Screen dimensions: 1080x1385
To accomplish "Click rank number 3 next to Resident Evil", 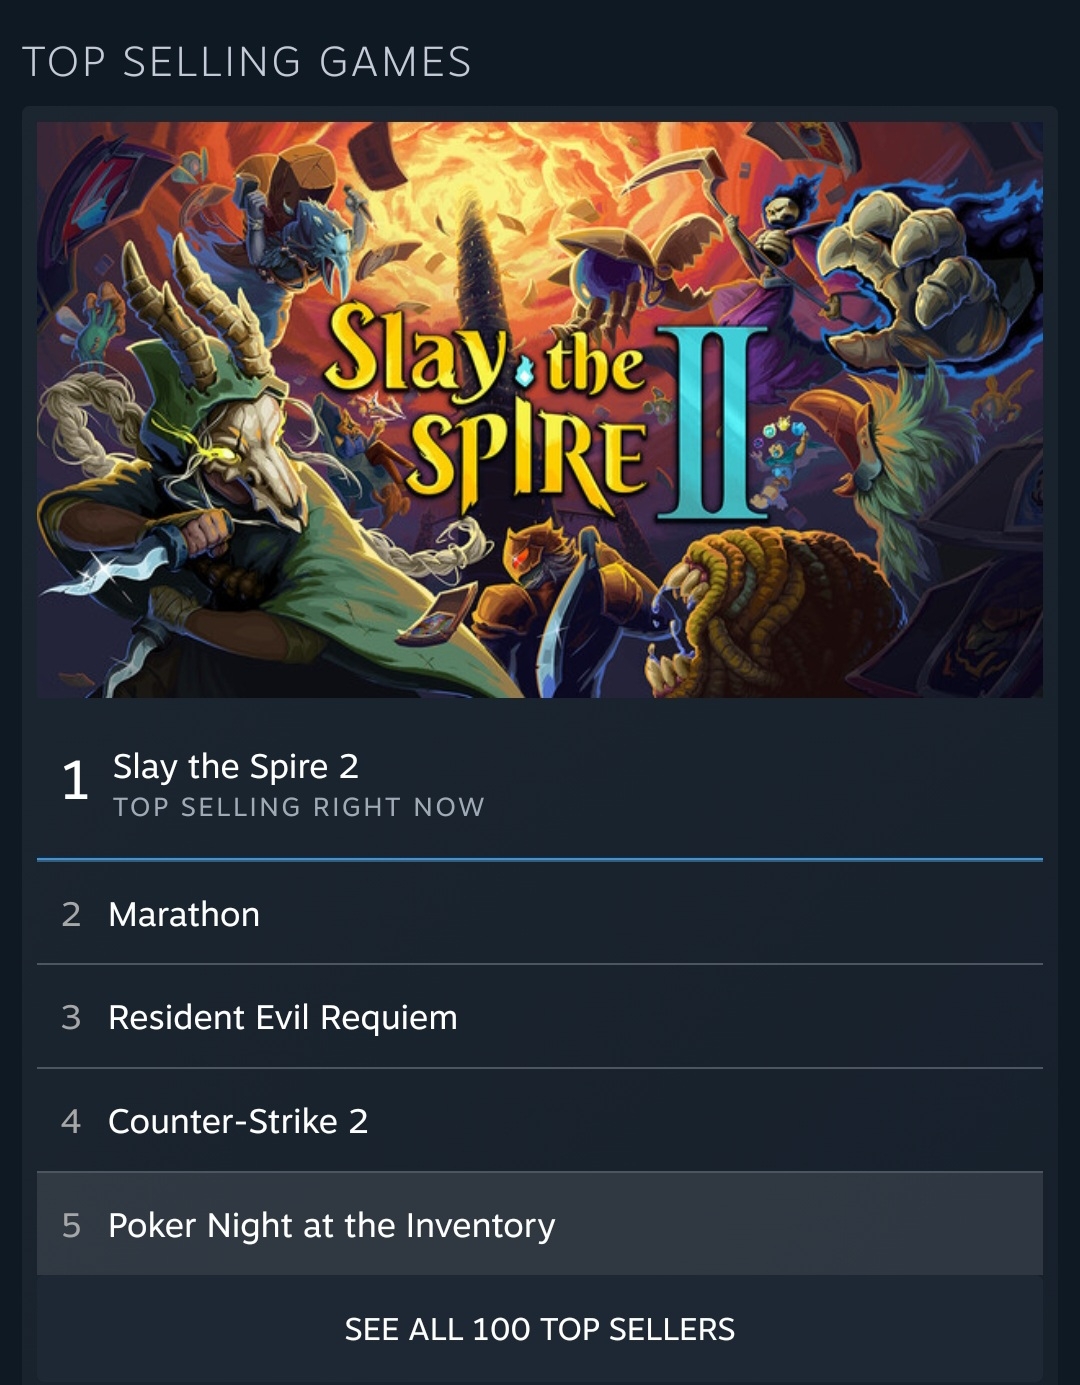I will click(71, 1017).
